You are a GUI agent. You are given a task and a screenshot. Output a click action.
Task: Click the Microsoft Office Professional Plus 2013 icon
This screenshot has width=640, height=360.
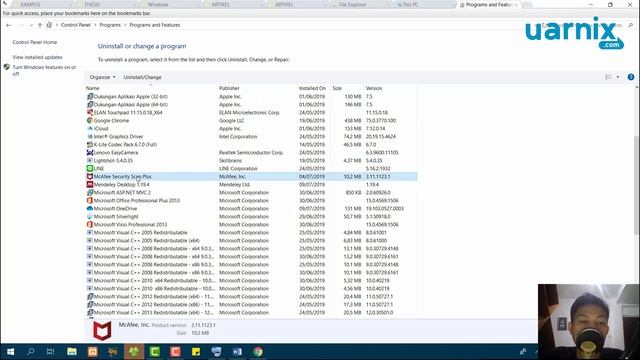coord(90,200)
